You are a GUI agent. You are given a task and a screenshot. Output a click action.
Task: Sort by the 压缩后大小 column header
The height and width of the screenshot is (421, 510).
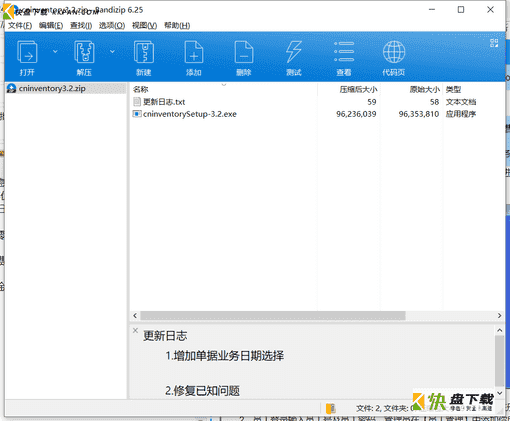click(x=358, y=89)
